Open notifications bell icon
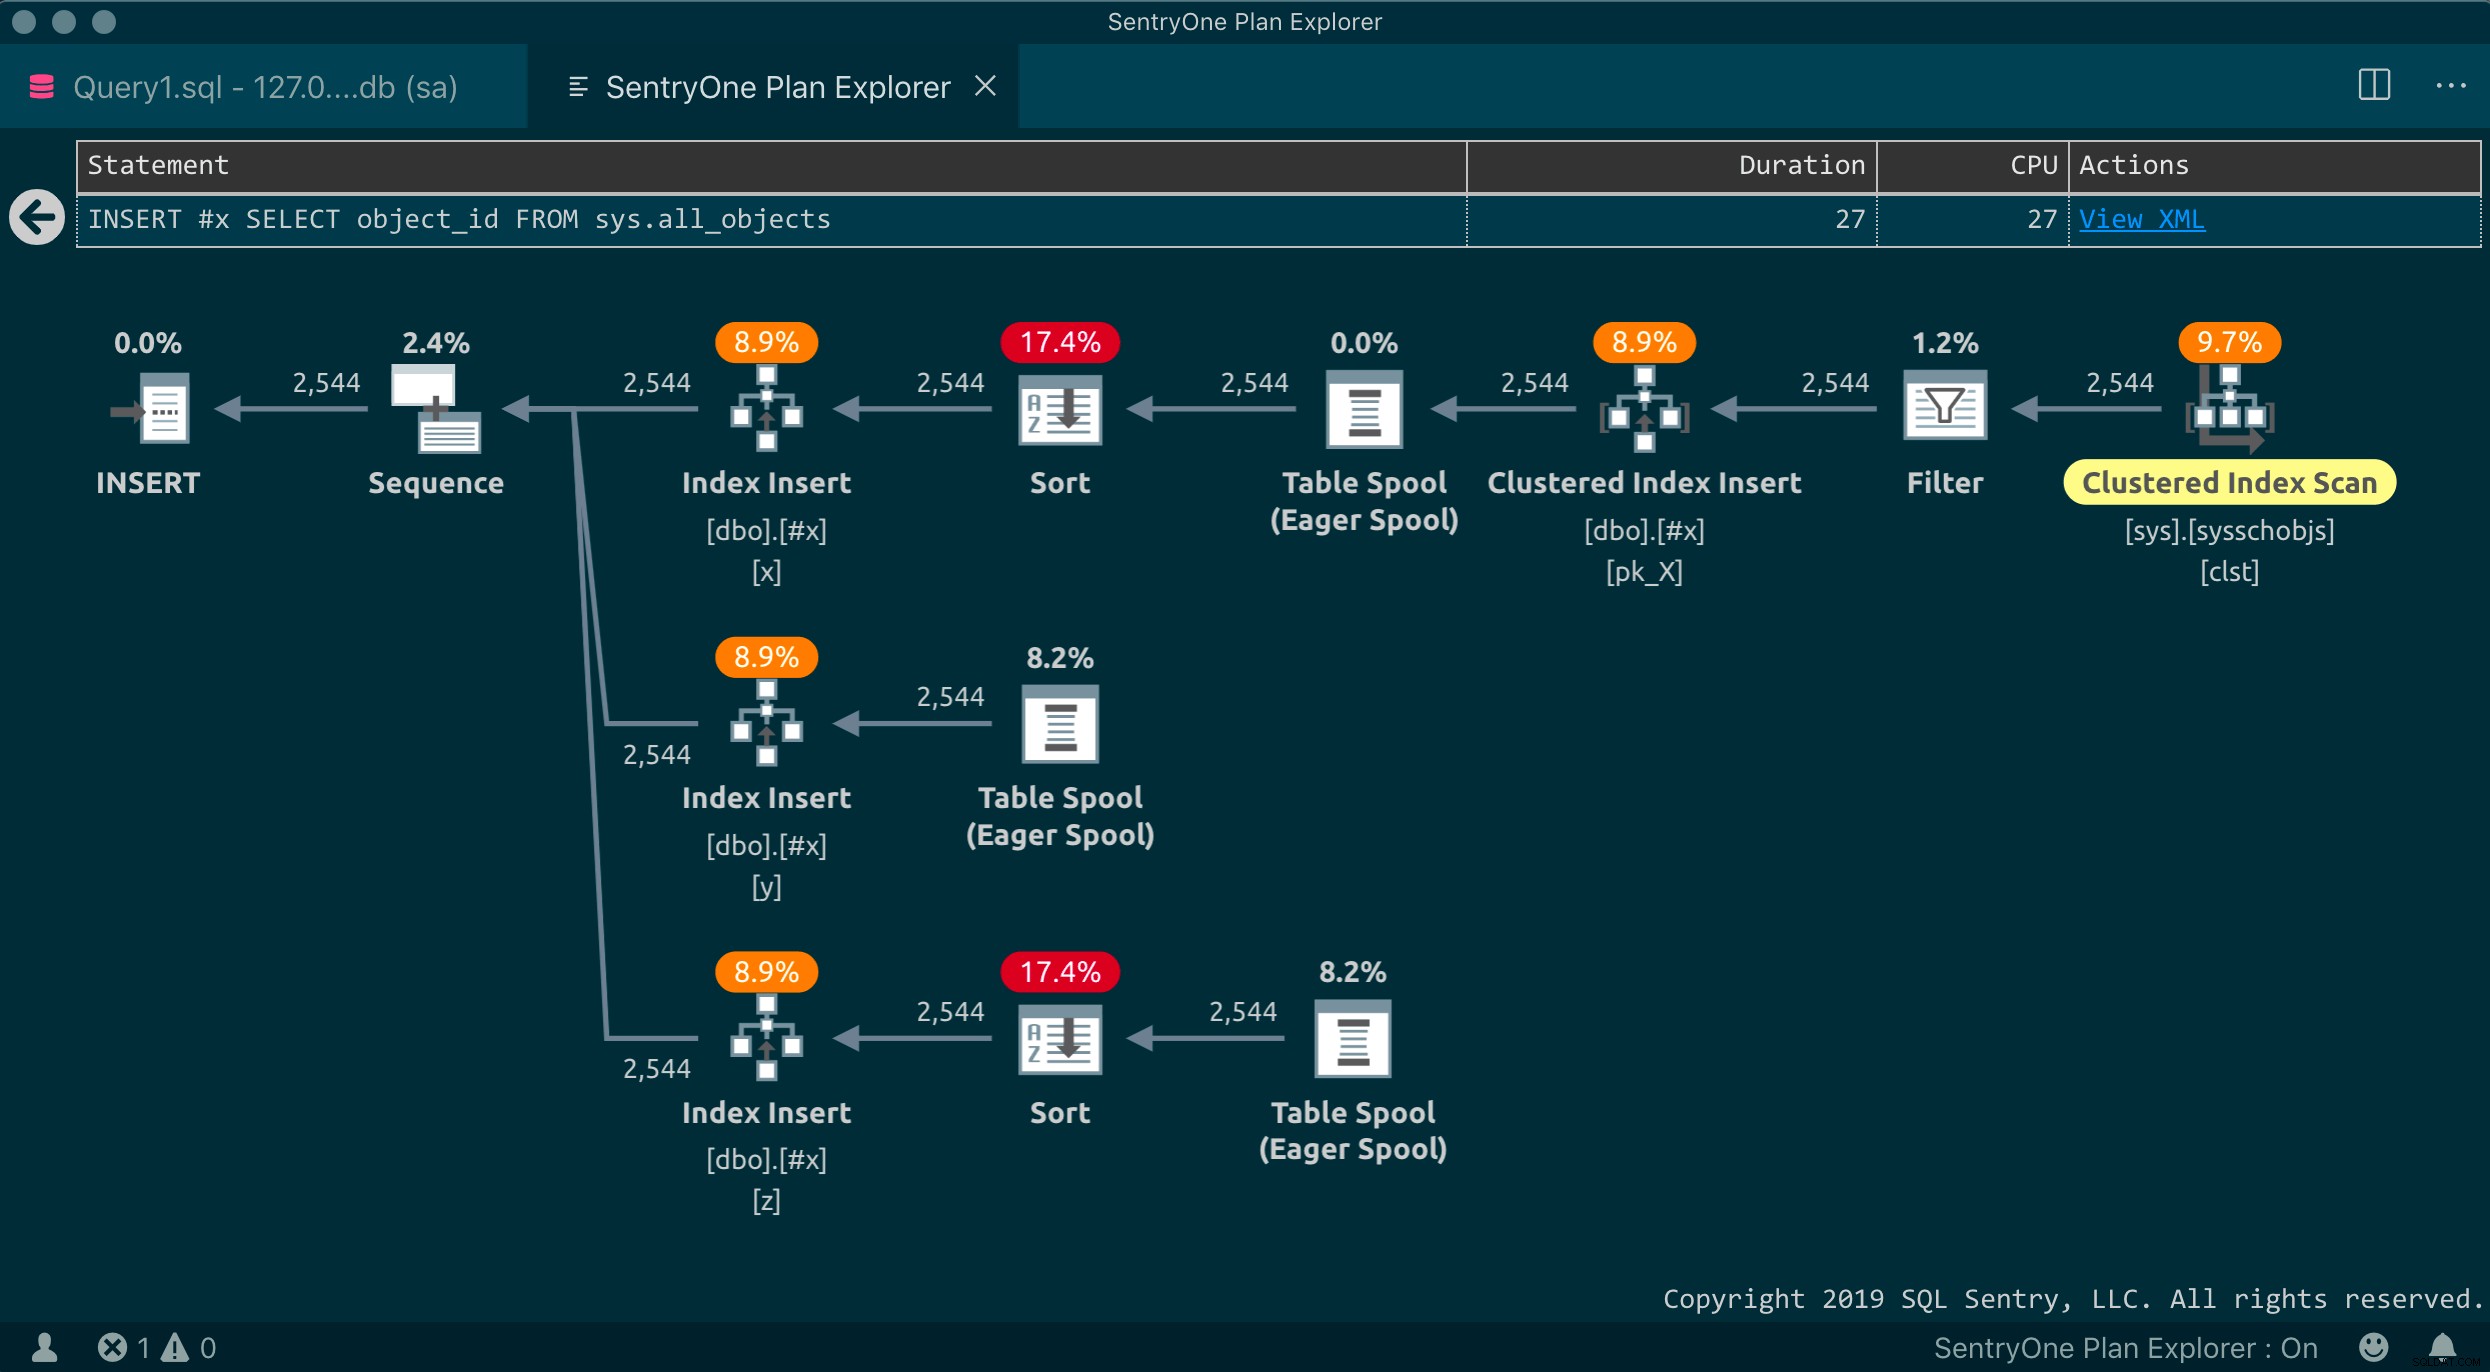Screen dimensions: 2490x1372 pos(2442,1347)
